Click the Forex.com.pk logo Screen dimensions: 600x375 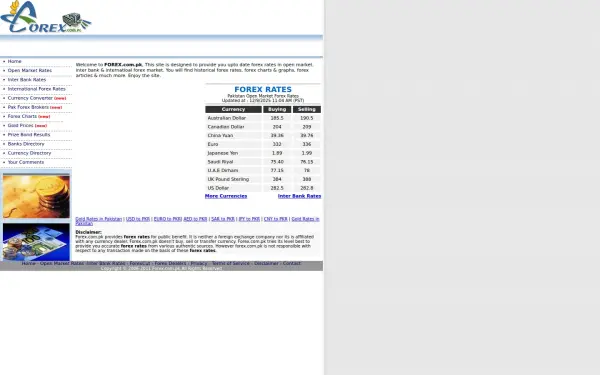[x=46, y=17]
